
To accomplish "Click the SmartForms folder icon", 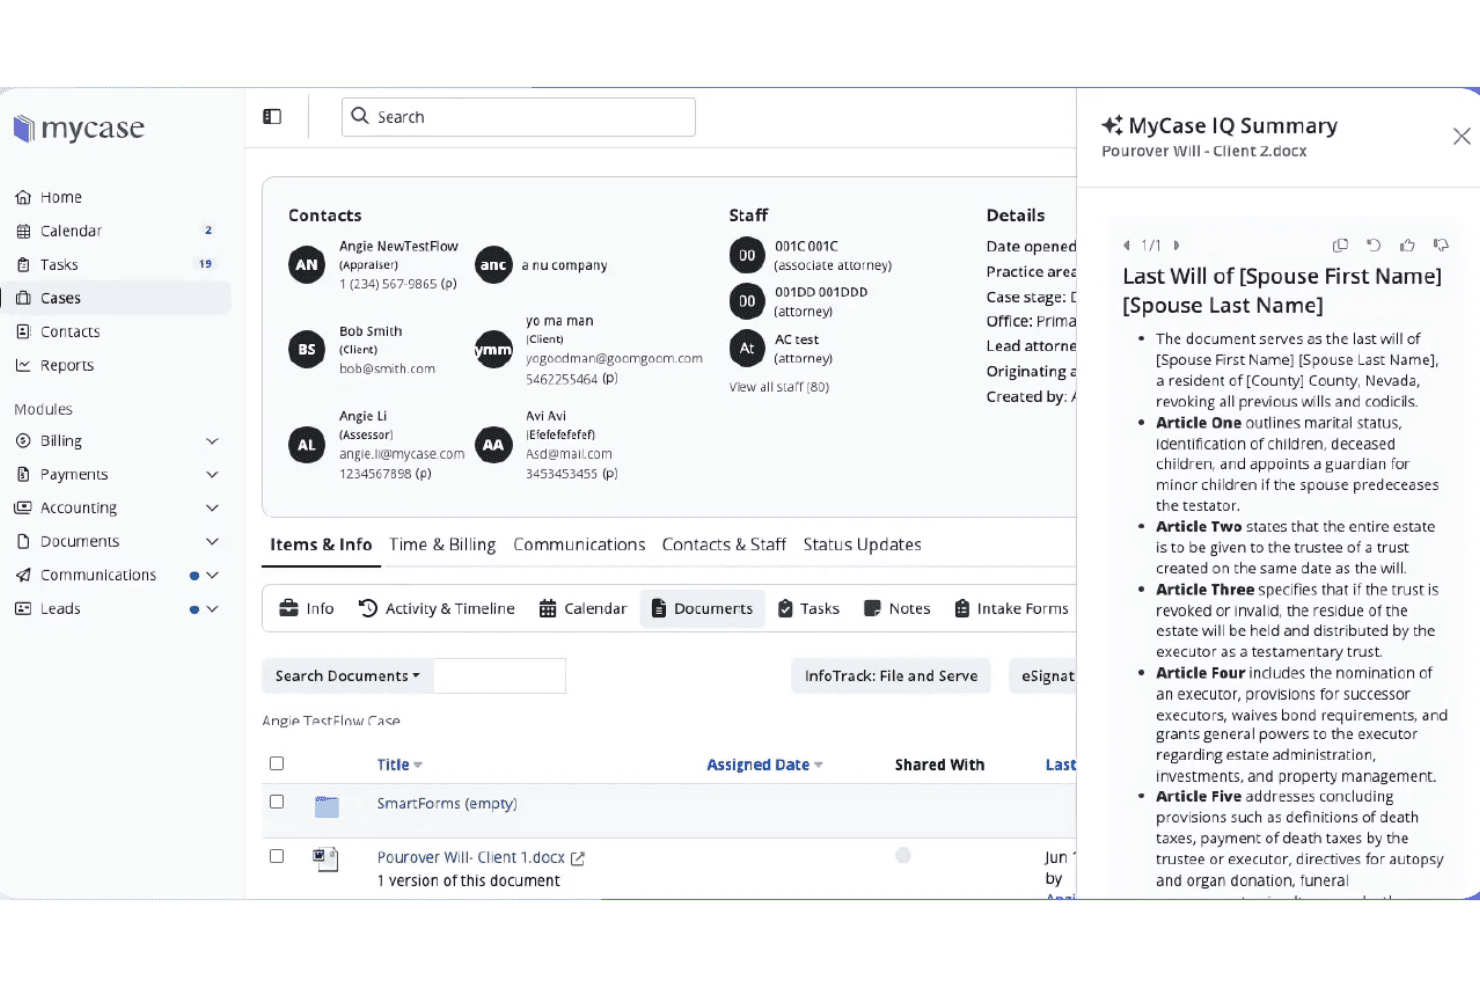I will click(x=327, y=807).
